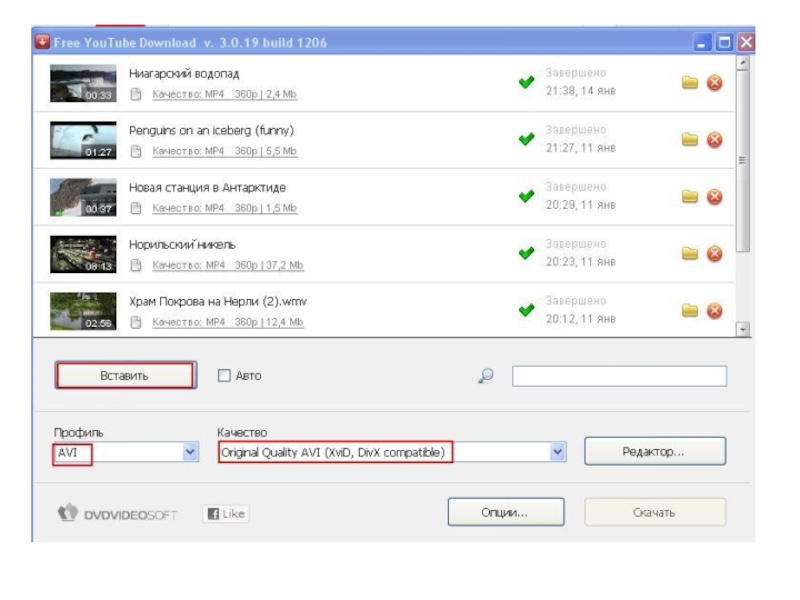Click Храм Покрова на Нерли thumbnail
Viewport: 800px width, 600px height.
(x=83, y=311)
